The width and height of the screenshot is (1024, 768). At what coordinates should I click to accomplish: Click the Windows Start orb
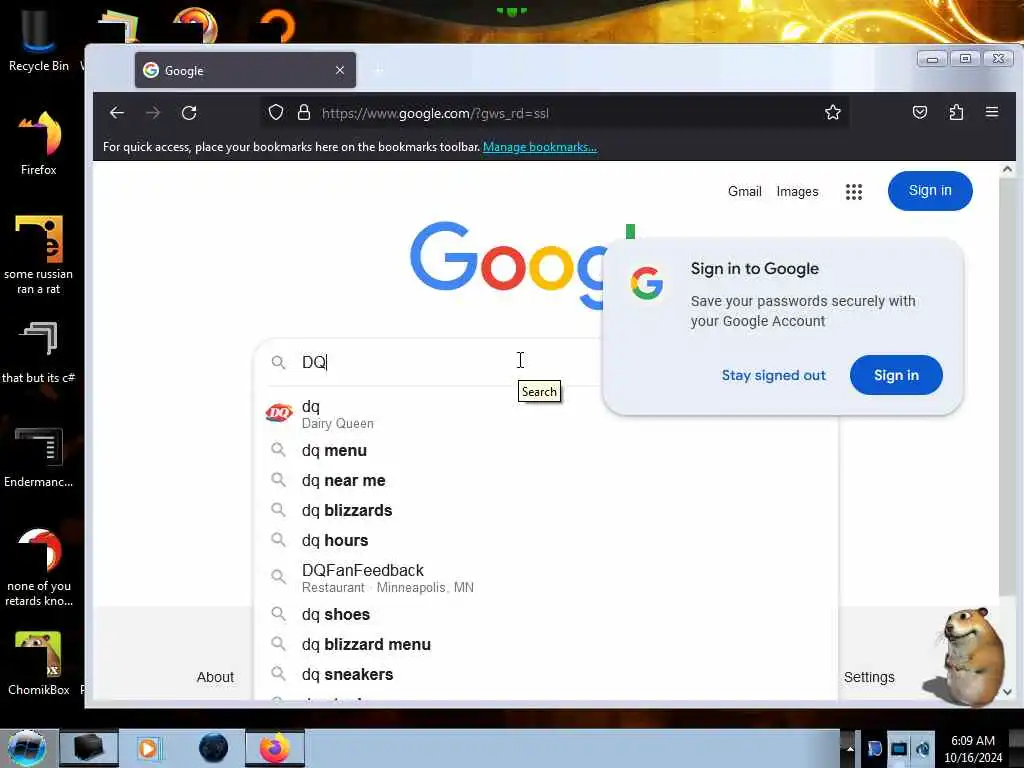(27, 748)
